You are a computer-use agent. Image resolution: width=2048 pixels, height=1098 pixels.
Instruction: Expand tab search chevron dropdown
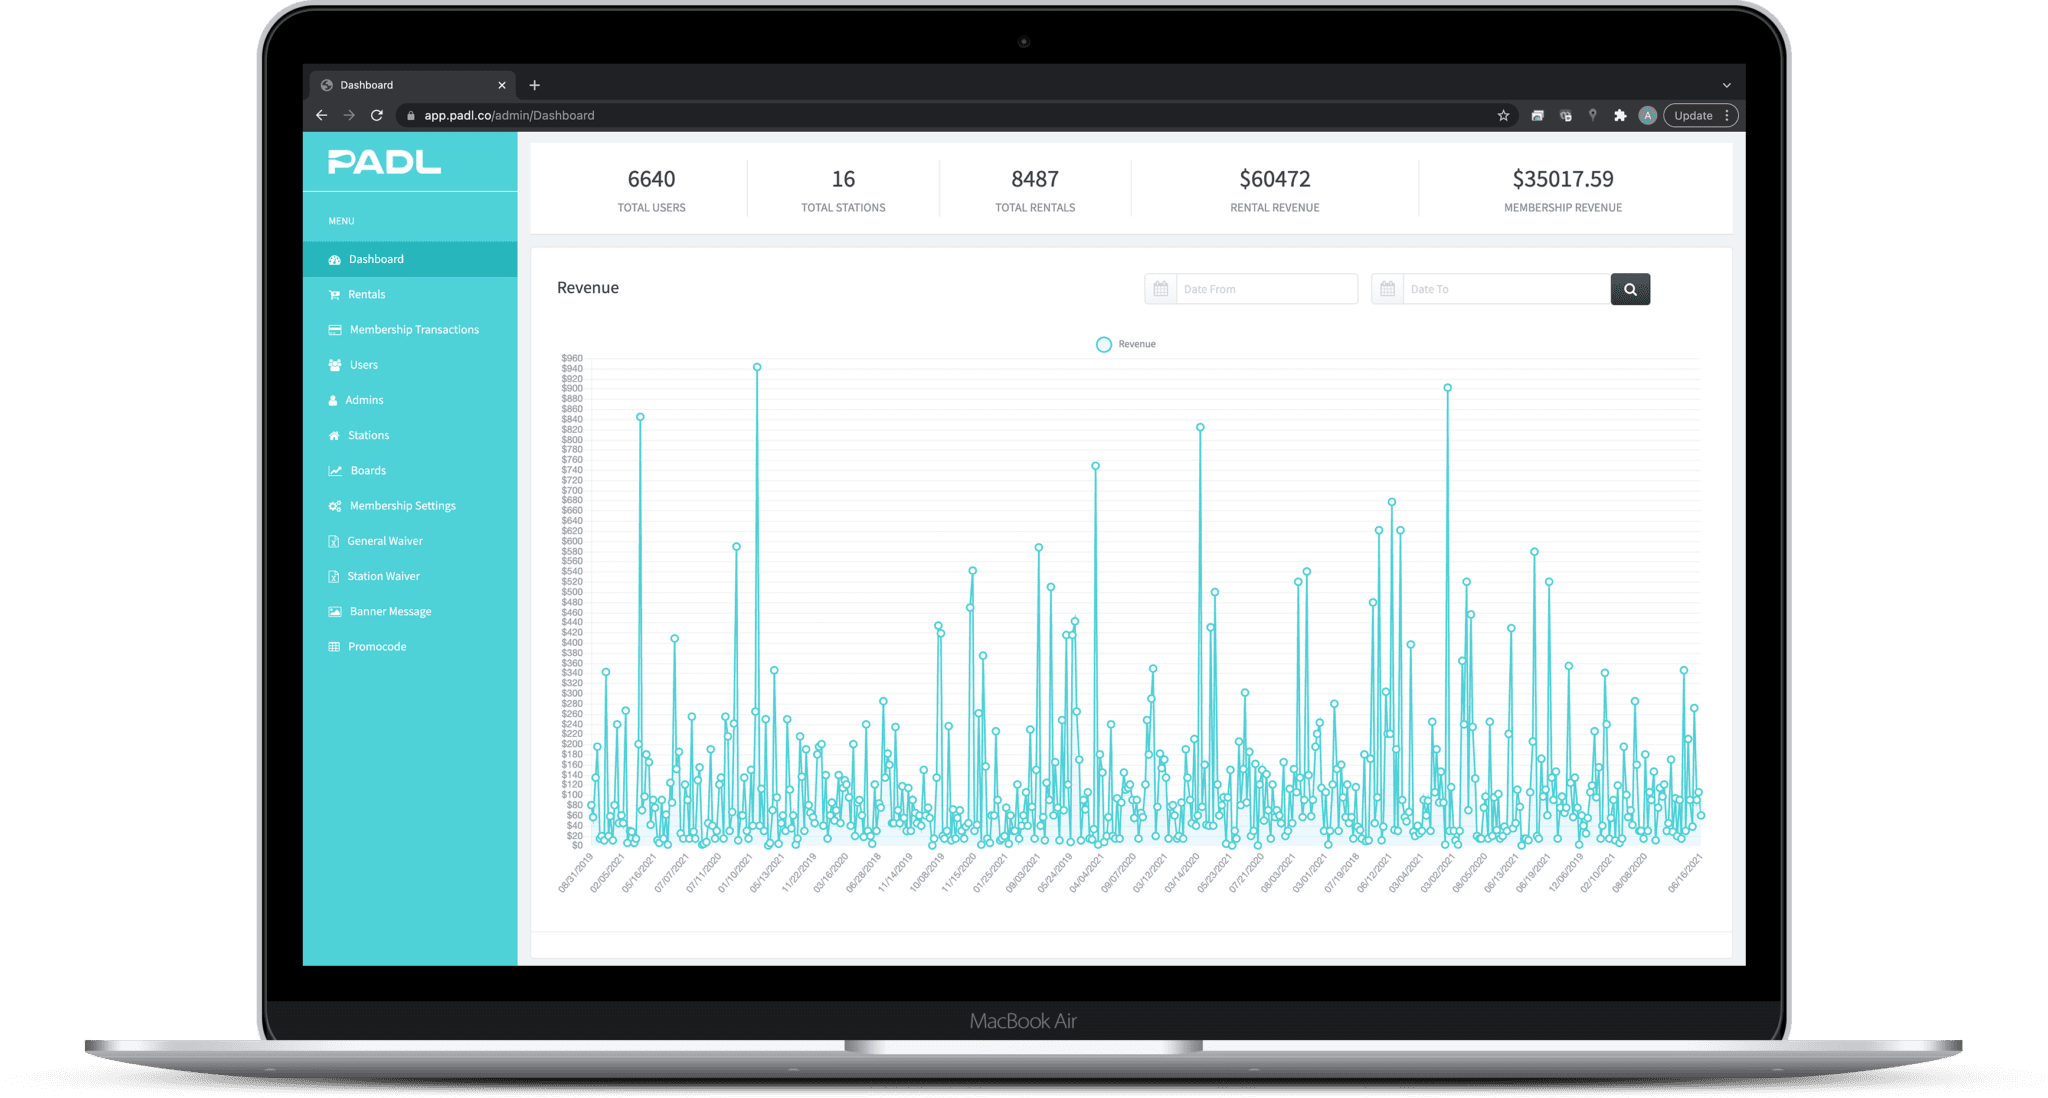pyautogui.click(x=1726, y=85)
